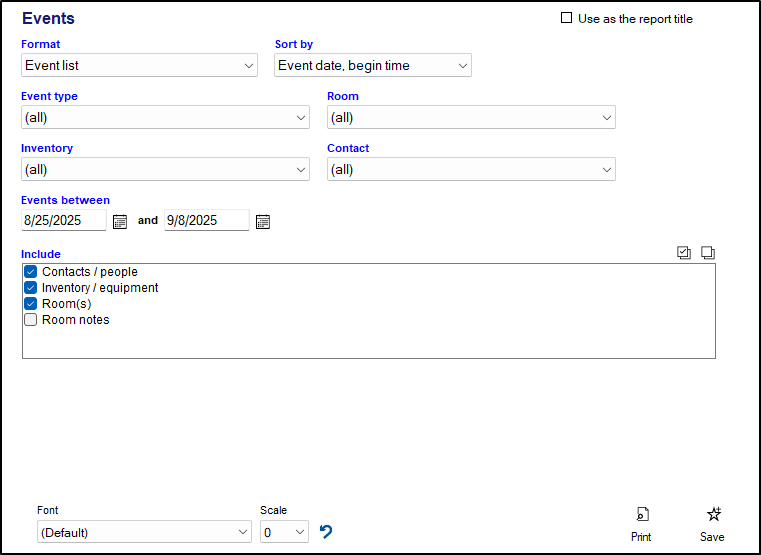
Task: Enable Use as the report title
Action: 567,19
